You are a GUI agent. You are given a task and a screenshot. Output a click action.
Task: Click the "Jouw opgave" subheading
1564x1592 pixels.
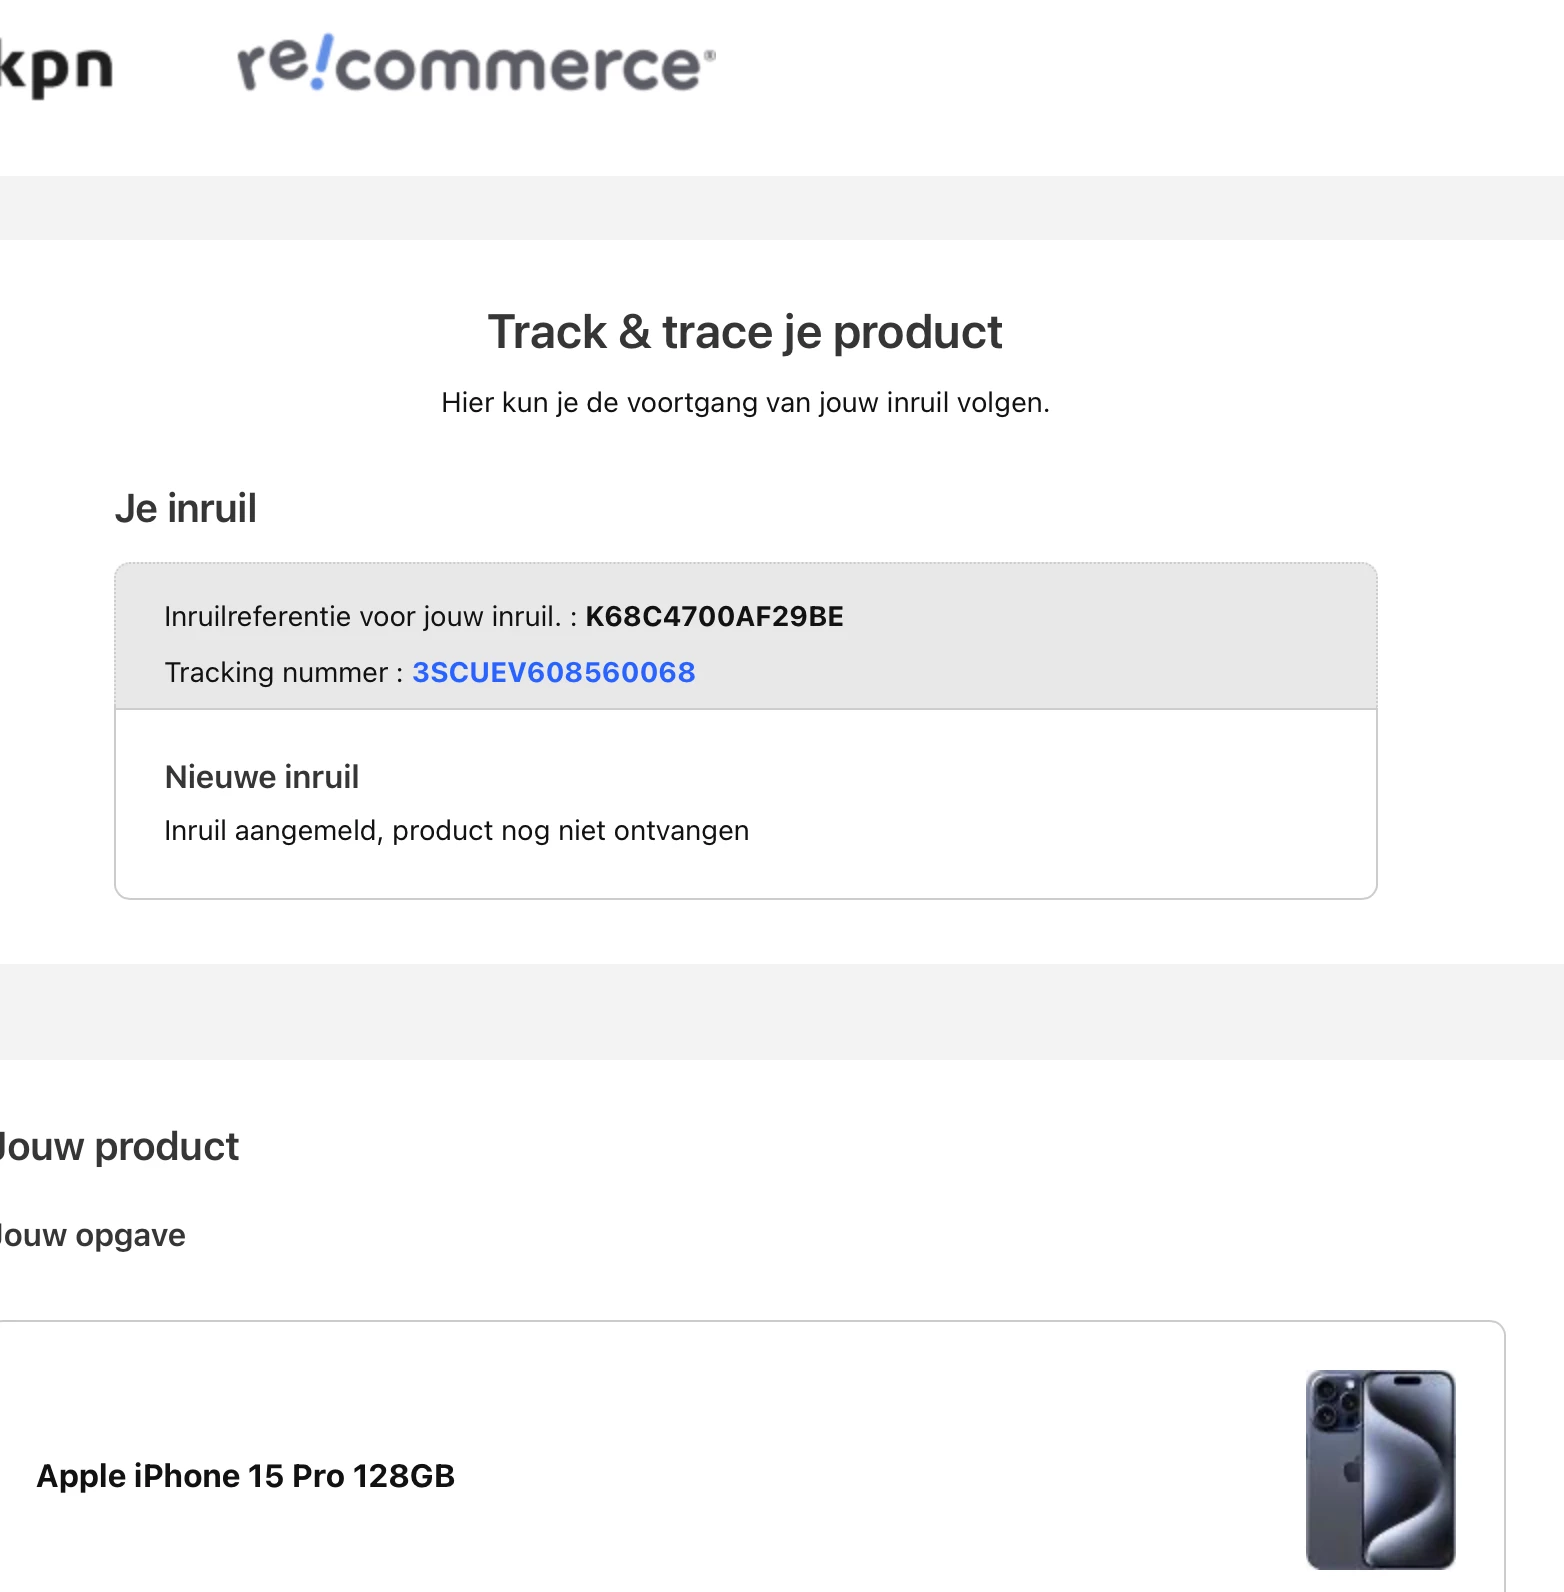point(92,1235)
